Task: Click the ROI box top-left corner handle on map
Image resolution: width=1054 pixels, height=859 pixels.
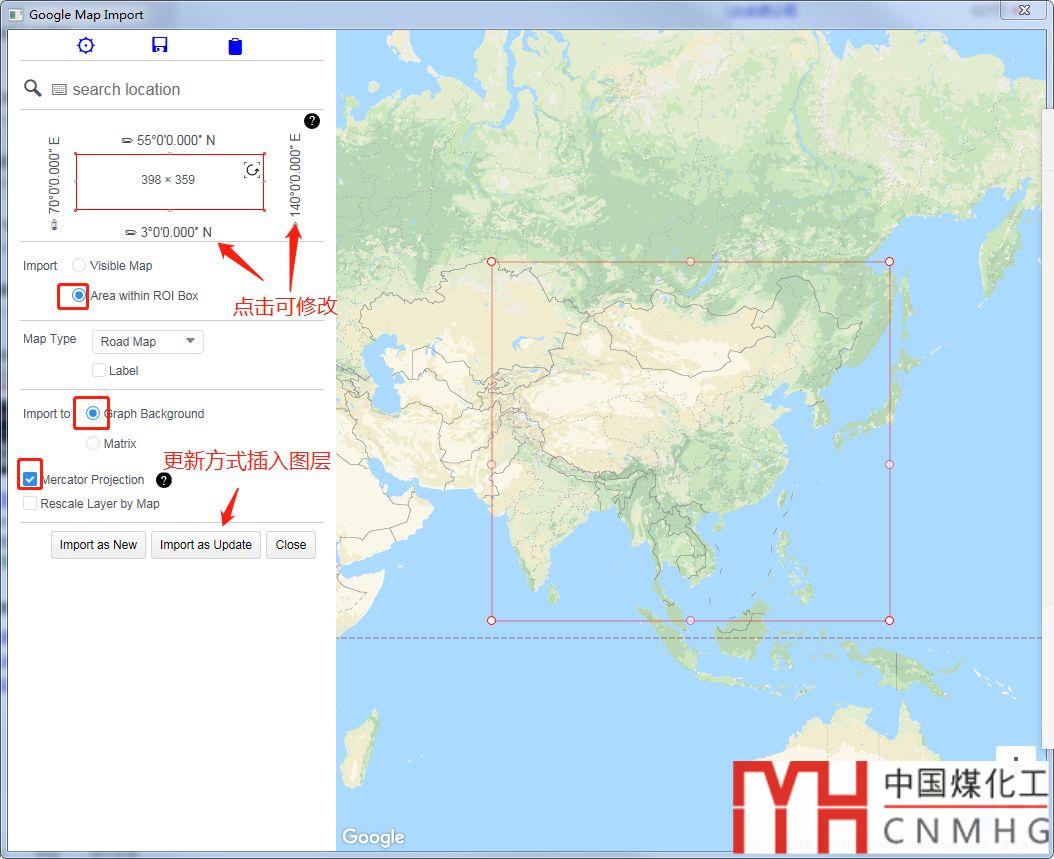Action: pos(491,262)
